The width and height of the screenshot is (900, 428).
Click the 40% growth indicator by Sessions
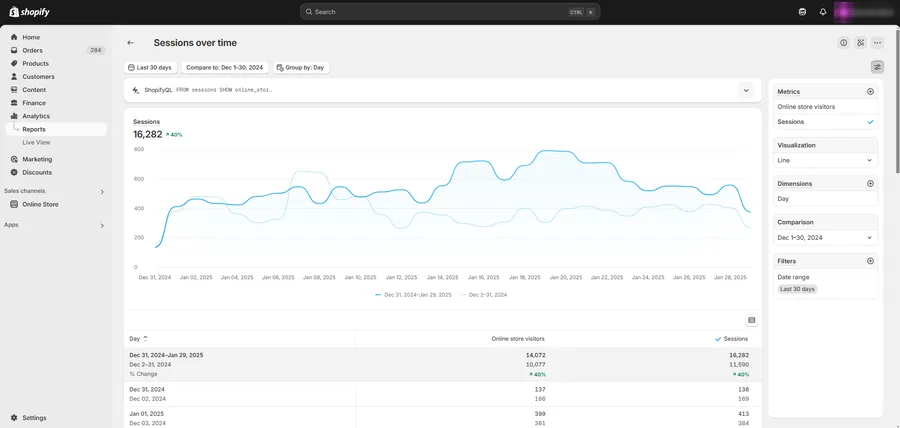[x=174, y=135]
